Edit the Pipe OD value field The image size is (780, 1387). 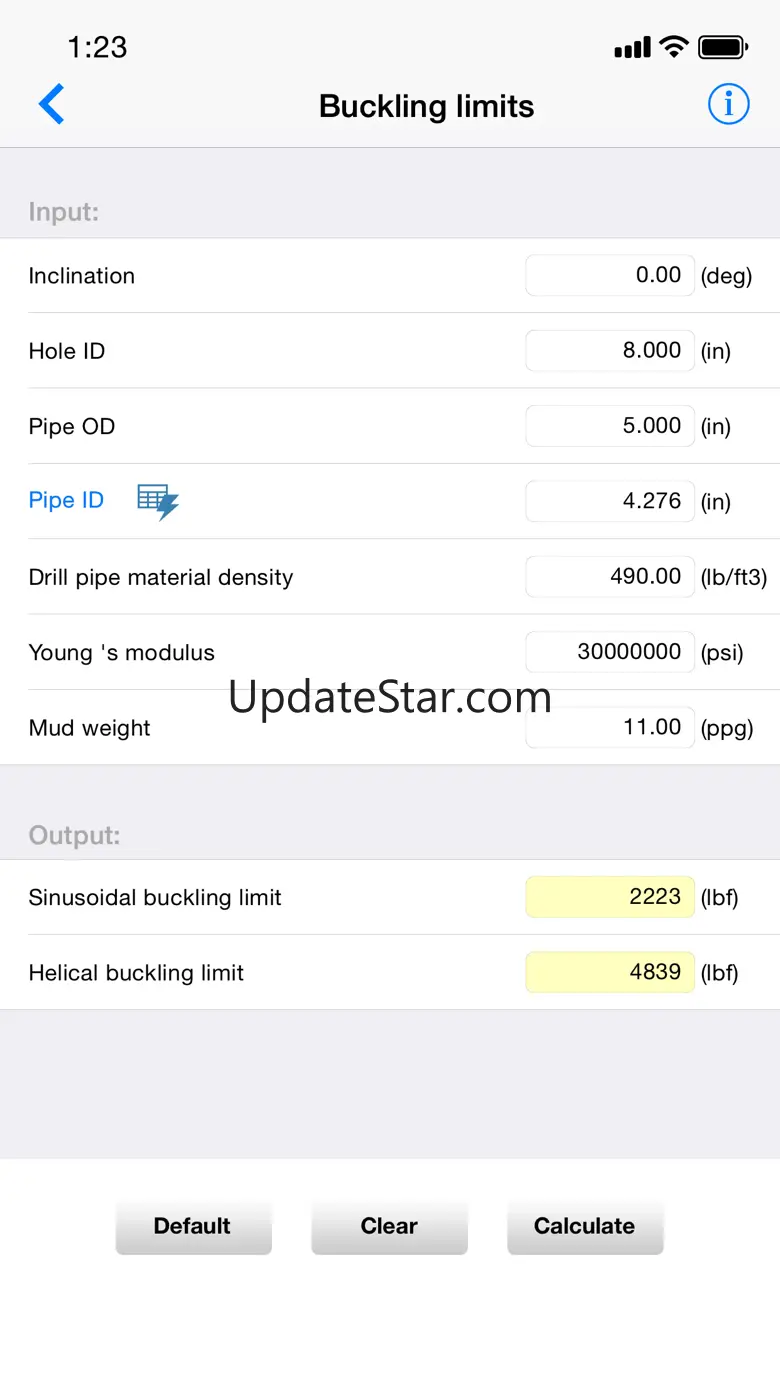tap(609, 426)
